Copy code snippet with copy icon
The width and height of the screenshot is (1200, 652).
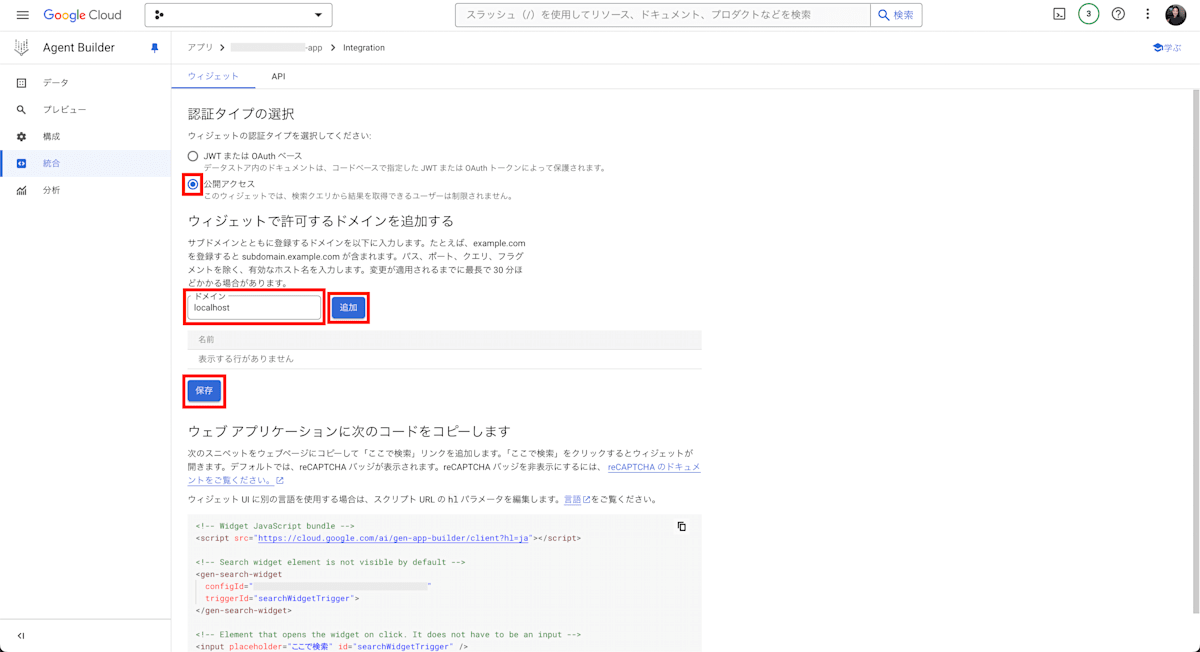click(x=682, y=526)
